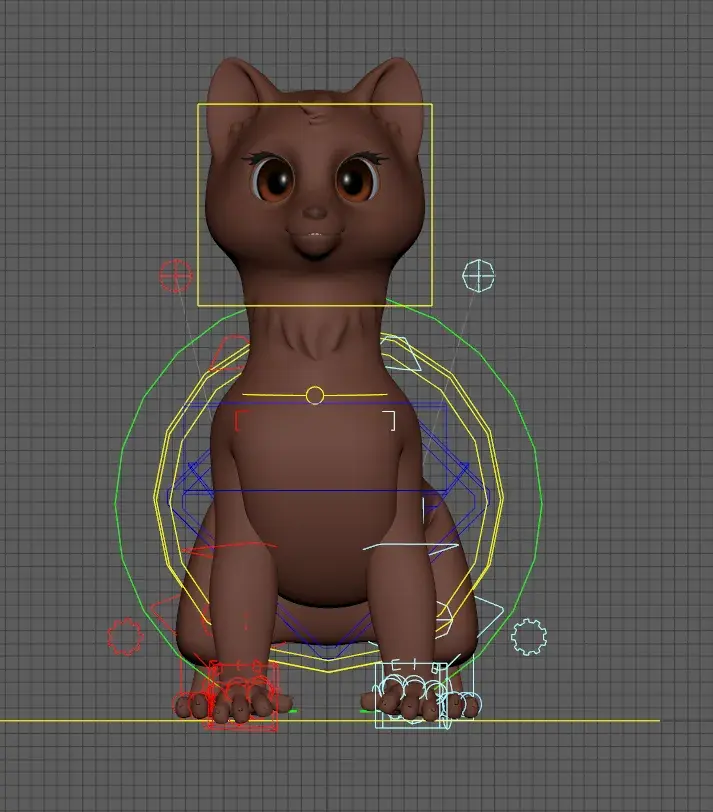Select the cyan gear-shaped control
This screenshot has height=812, width=713.
click(528, 636)
